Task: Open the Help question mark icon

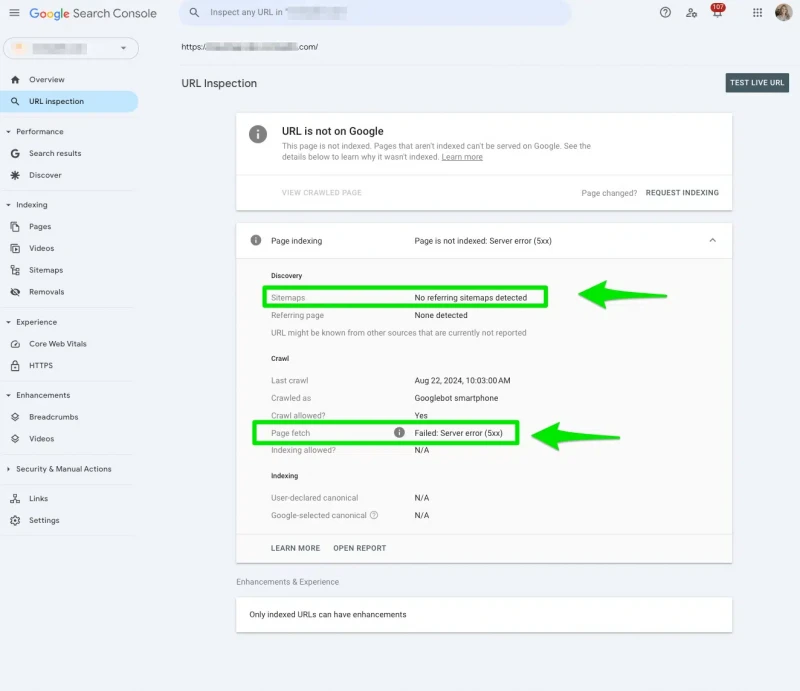Action: pos(665,13)
